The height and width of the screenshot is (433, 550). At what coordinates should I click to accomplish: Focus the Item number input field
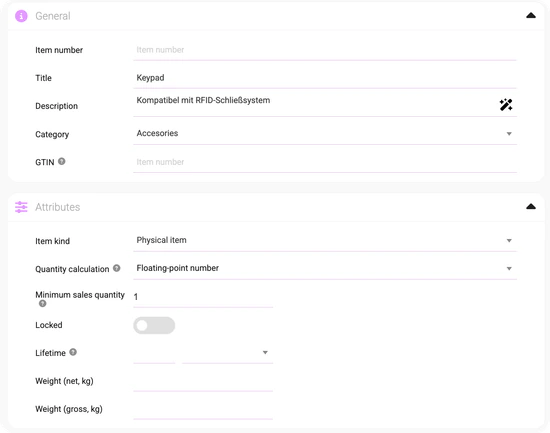325,50
